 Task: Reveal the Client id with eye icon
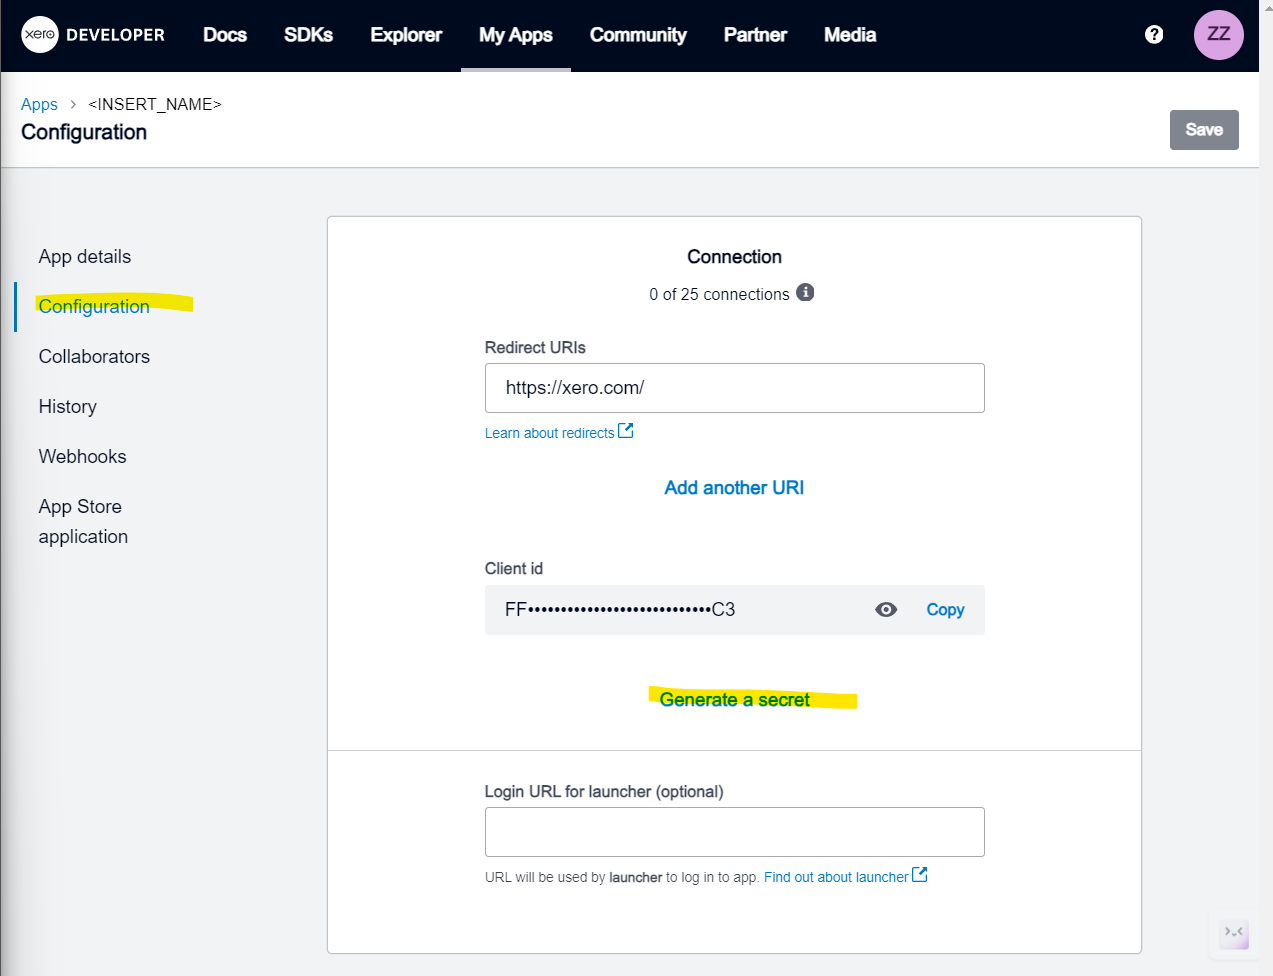(886, 610)
